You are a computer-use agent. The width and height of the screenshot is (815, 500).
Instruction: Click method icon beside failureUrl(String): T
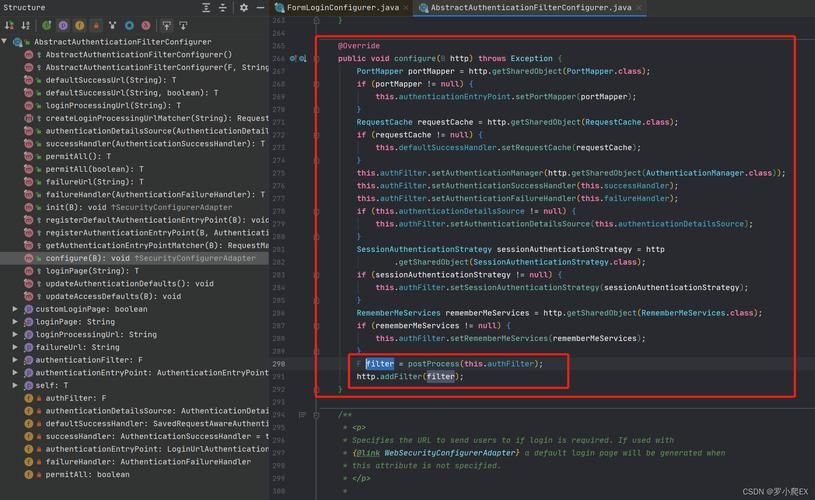(29, 182)
